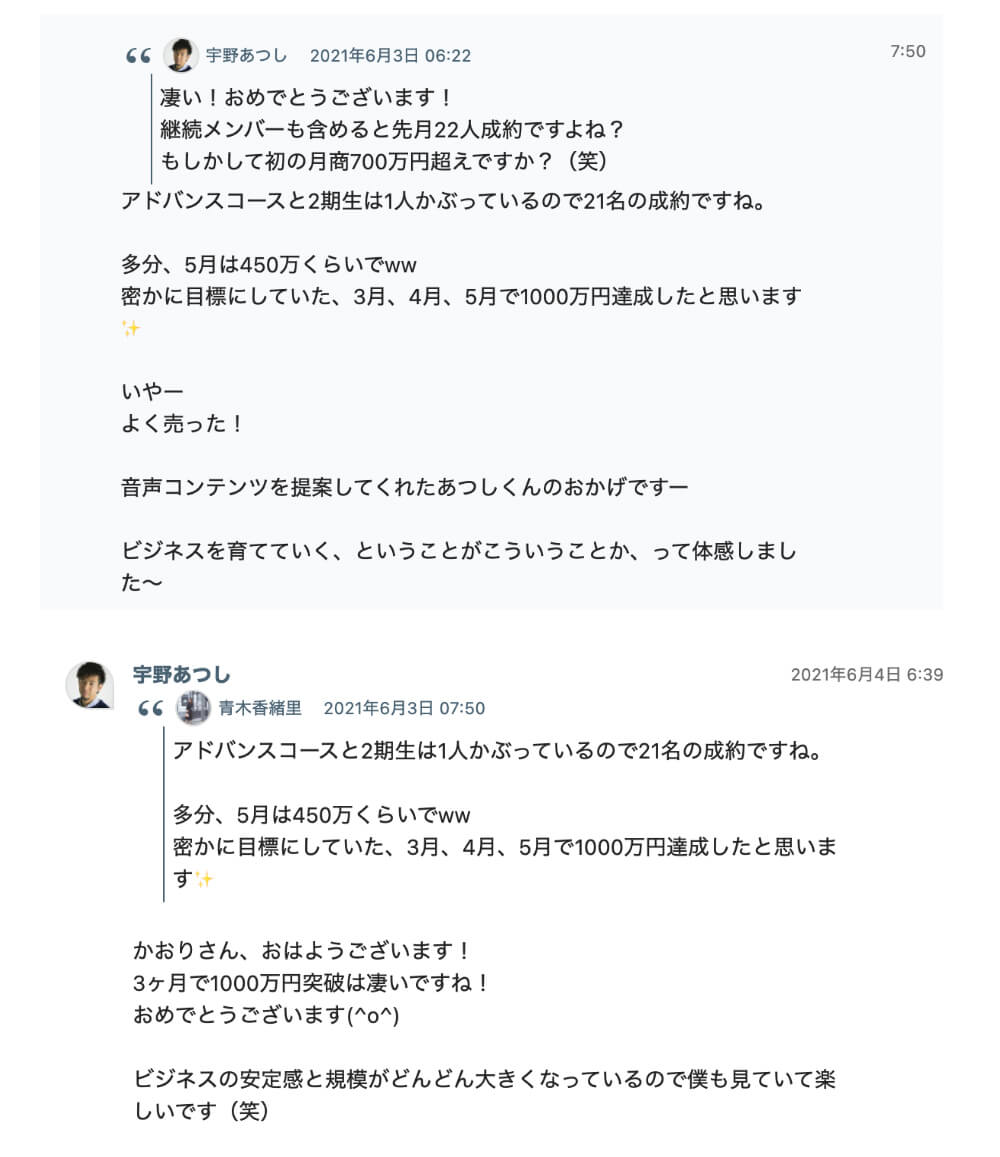Viewport: 1000px width, 1157px height.
Task: Click the quoted line about 月商700万円超え
Action: tap(385, 161)
